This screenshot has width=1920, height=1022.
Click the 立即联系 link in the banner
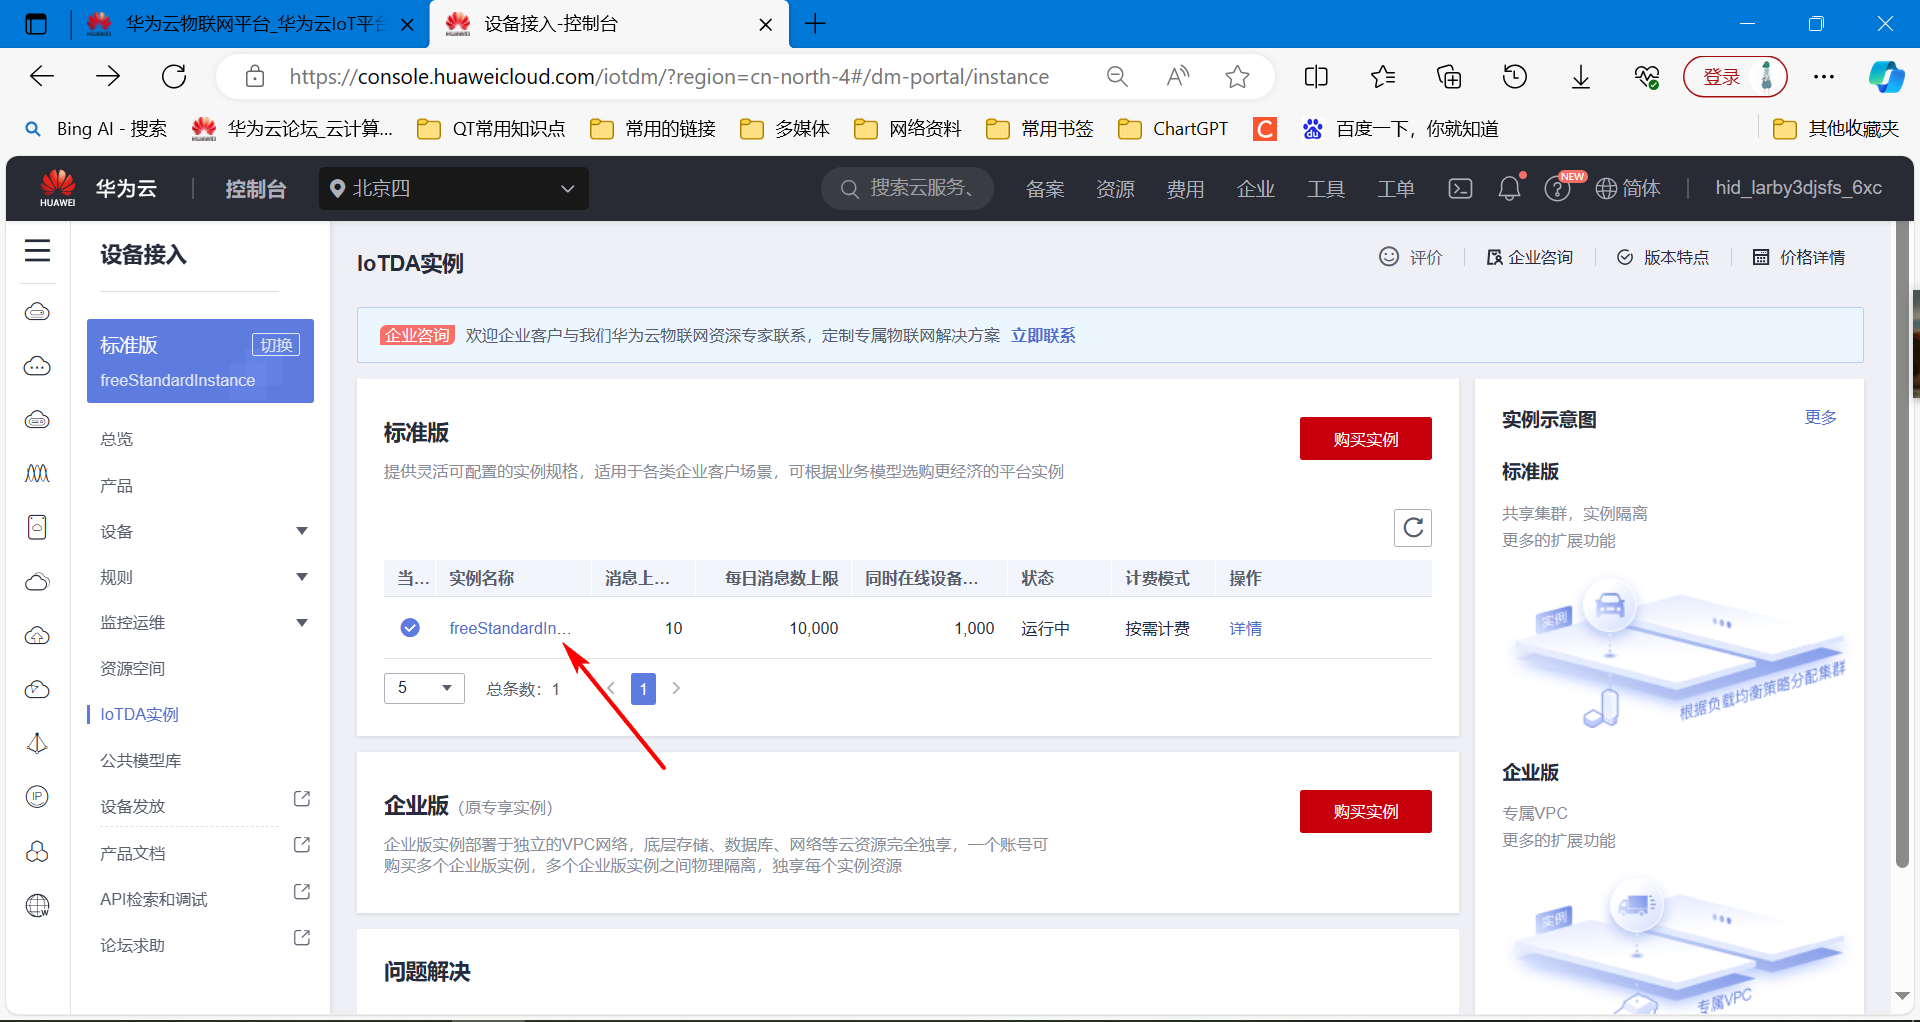pyautogui.click(x=1043, y=335)
